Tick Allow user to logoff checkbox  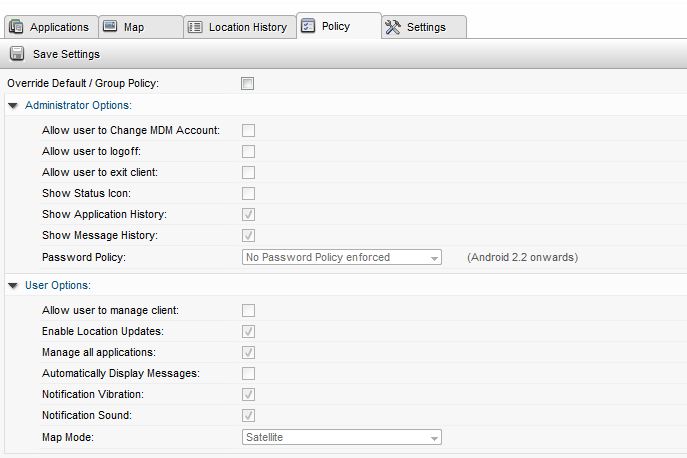tap(248, 151)
